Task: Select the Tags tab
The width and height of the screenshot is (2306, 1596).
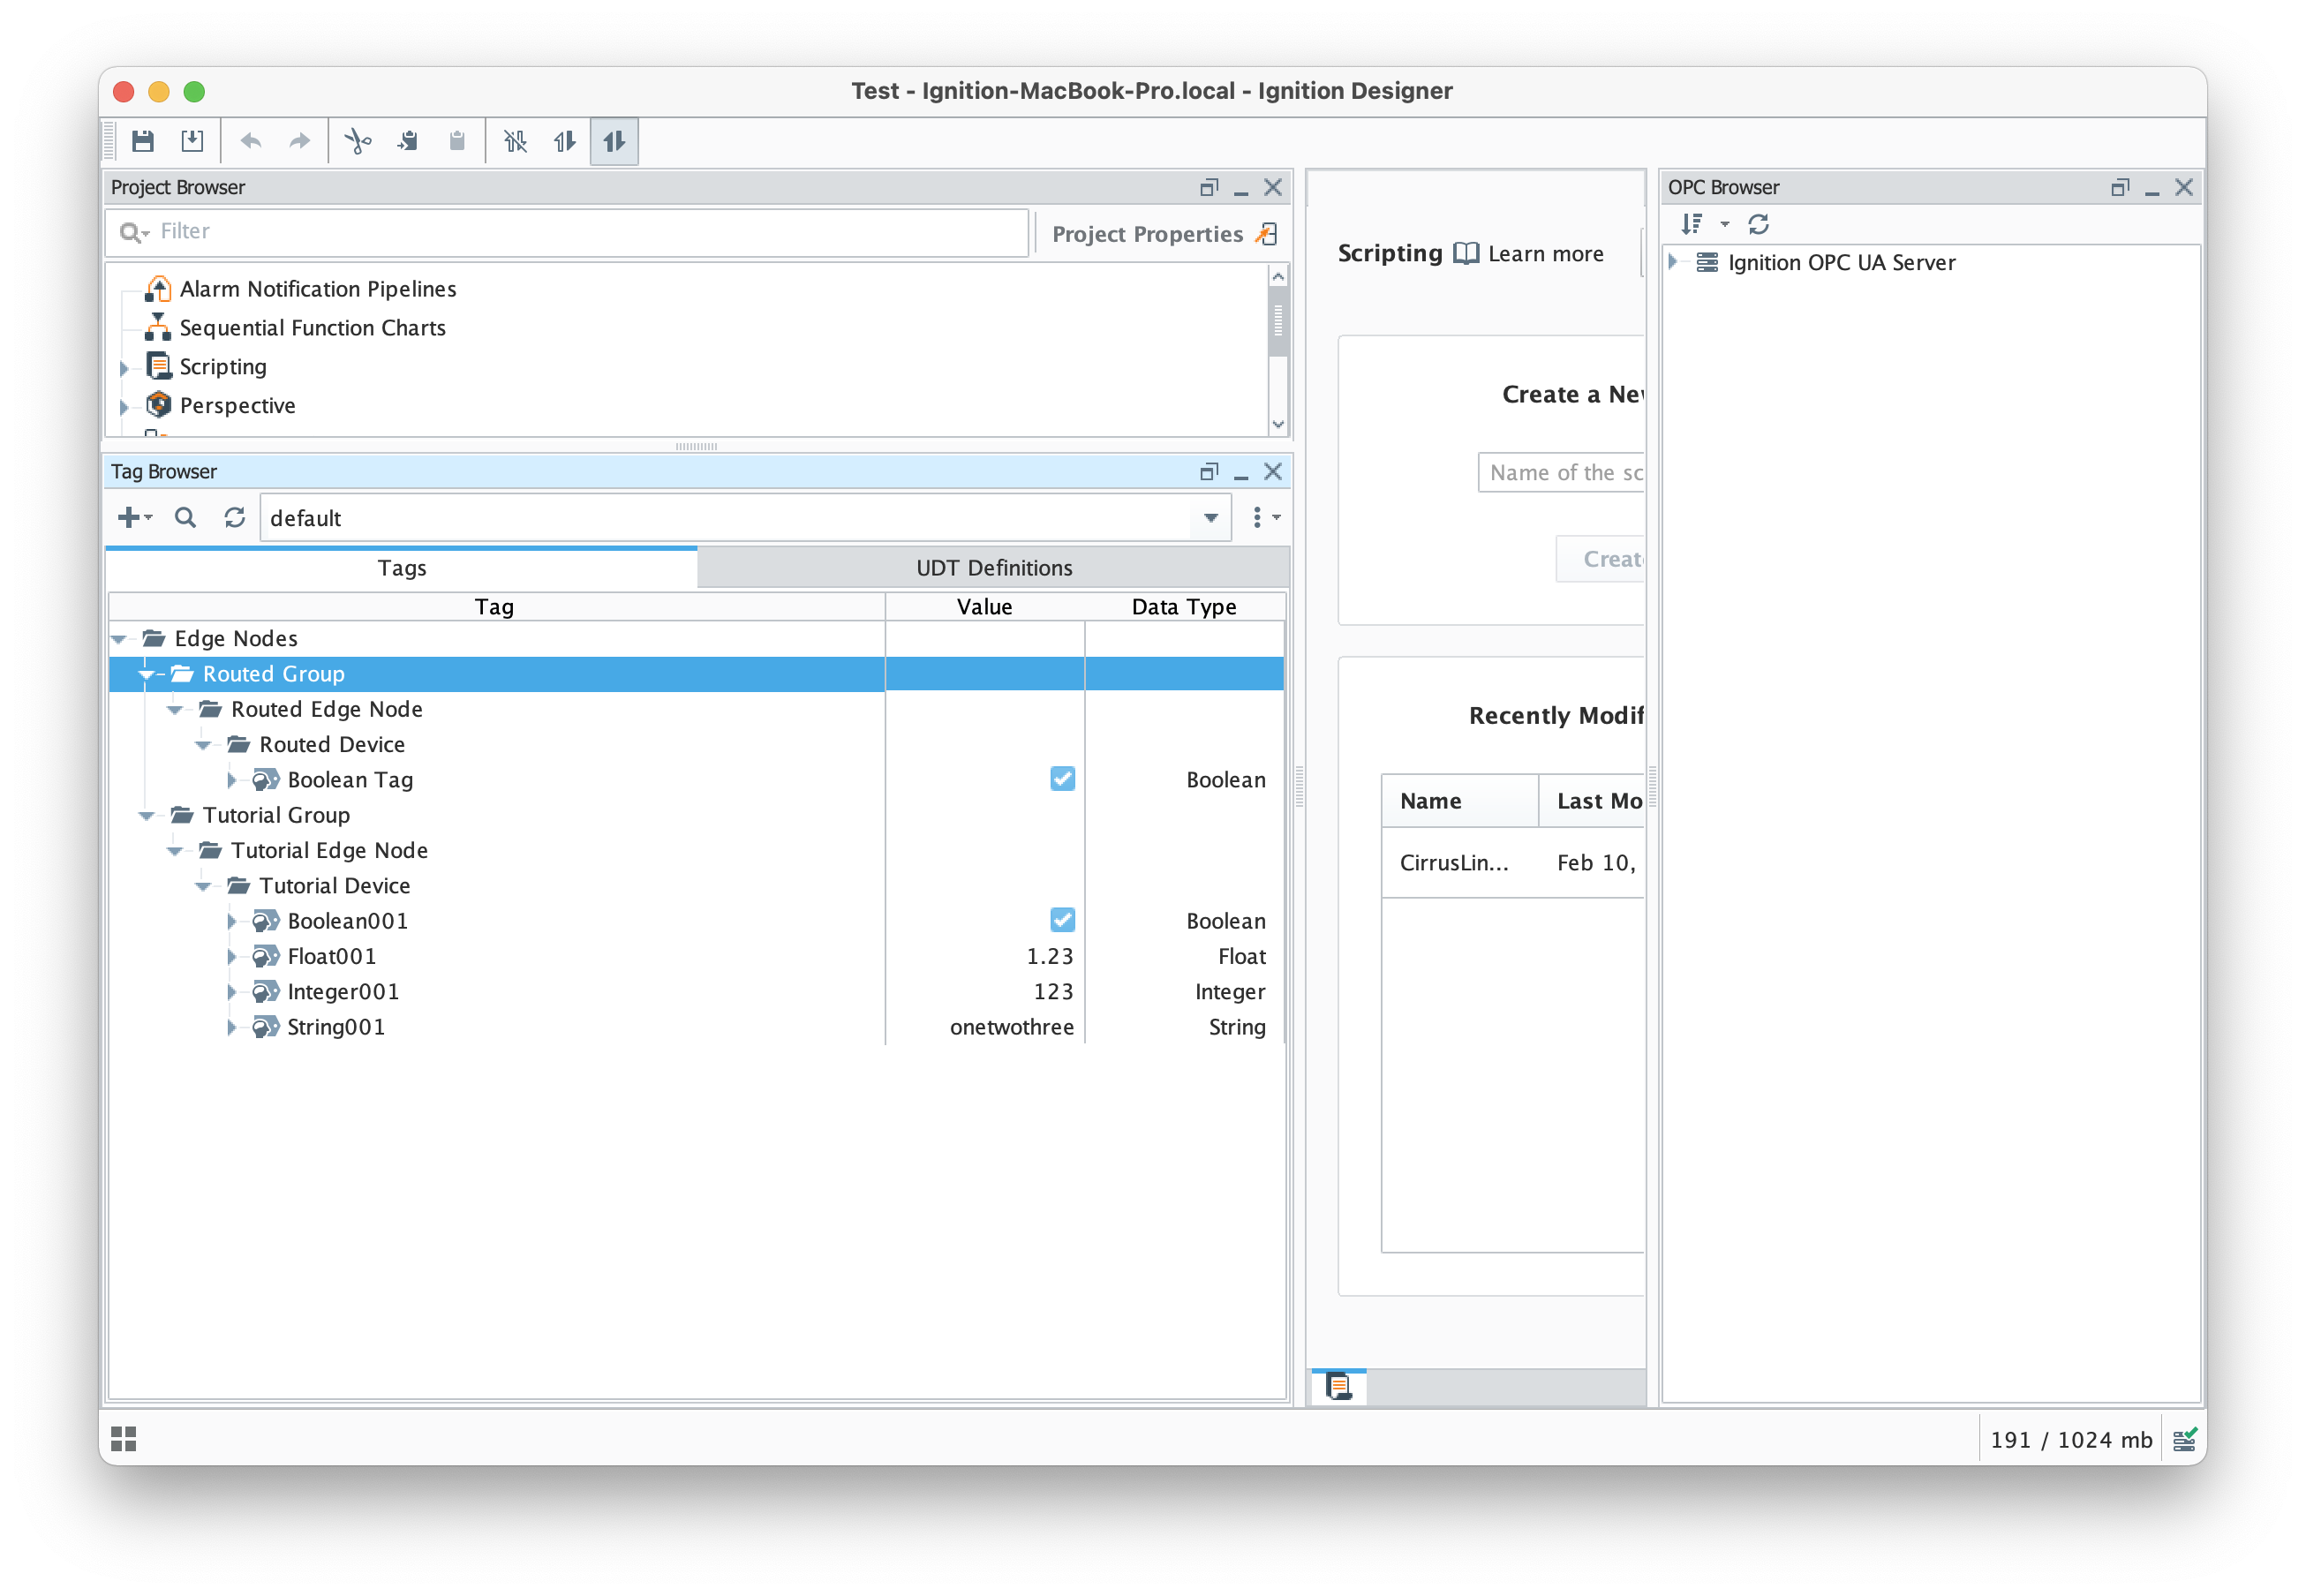Action: pos(402,568)
